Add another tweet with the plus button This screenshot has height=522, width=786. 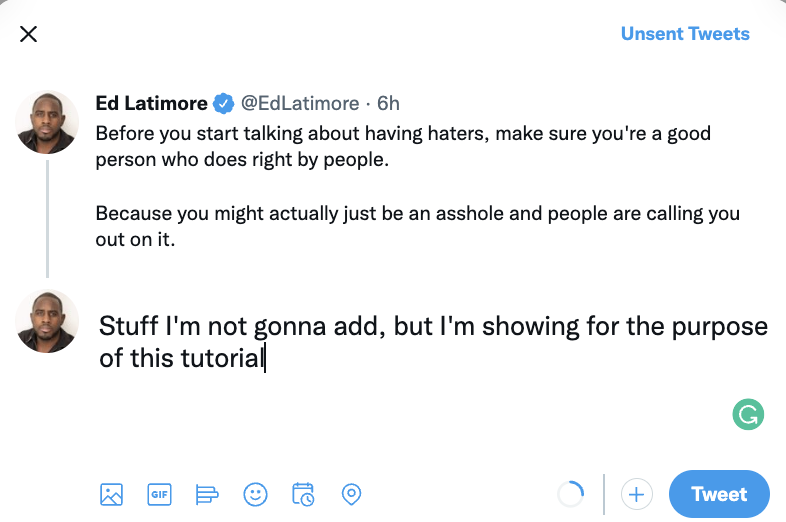(637, 494)
